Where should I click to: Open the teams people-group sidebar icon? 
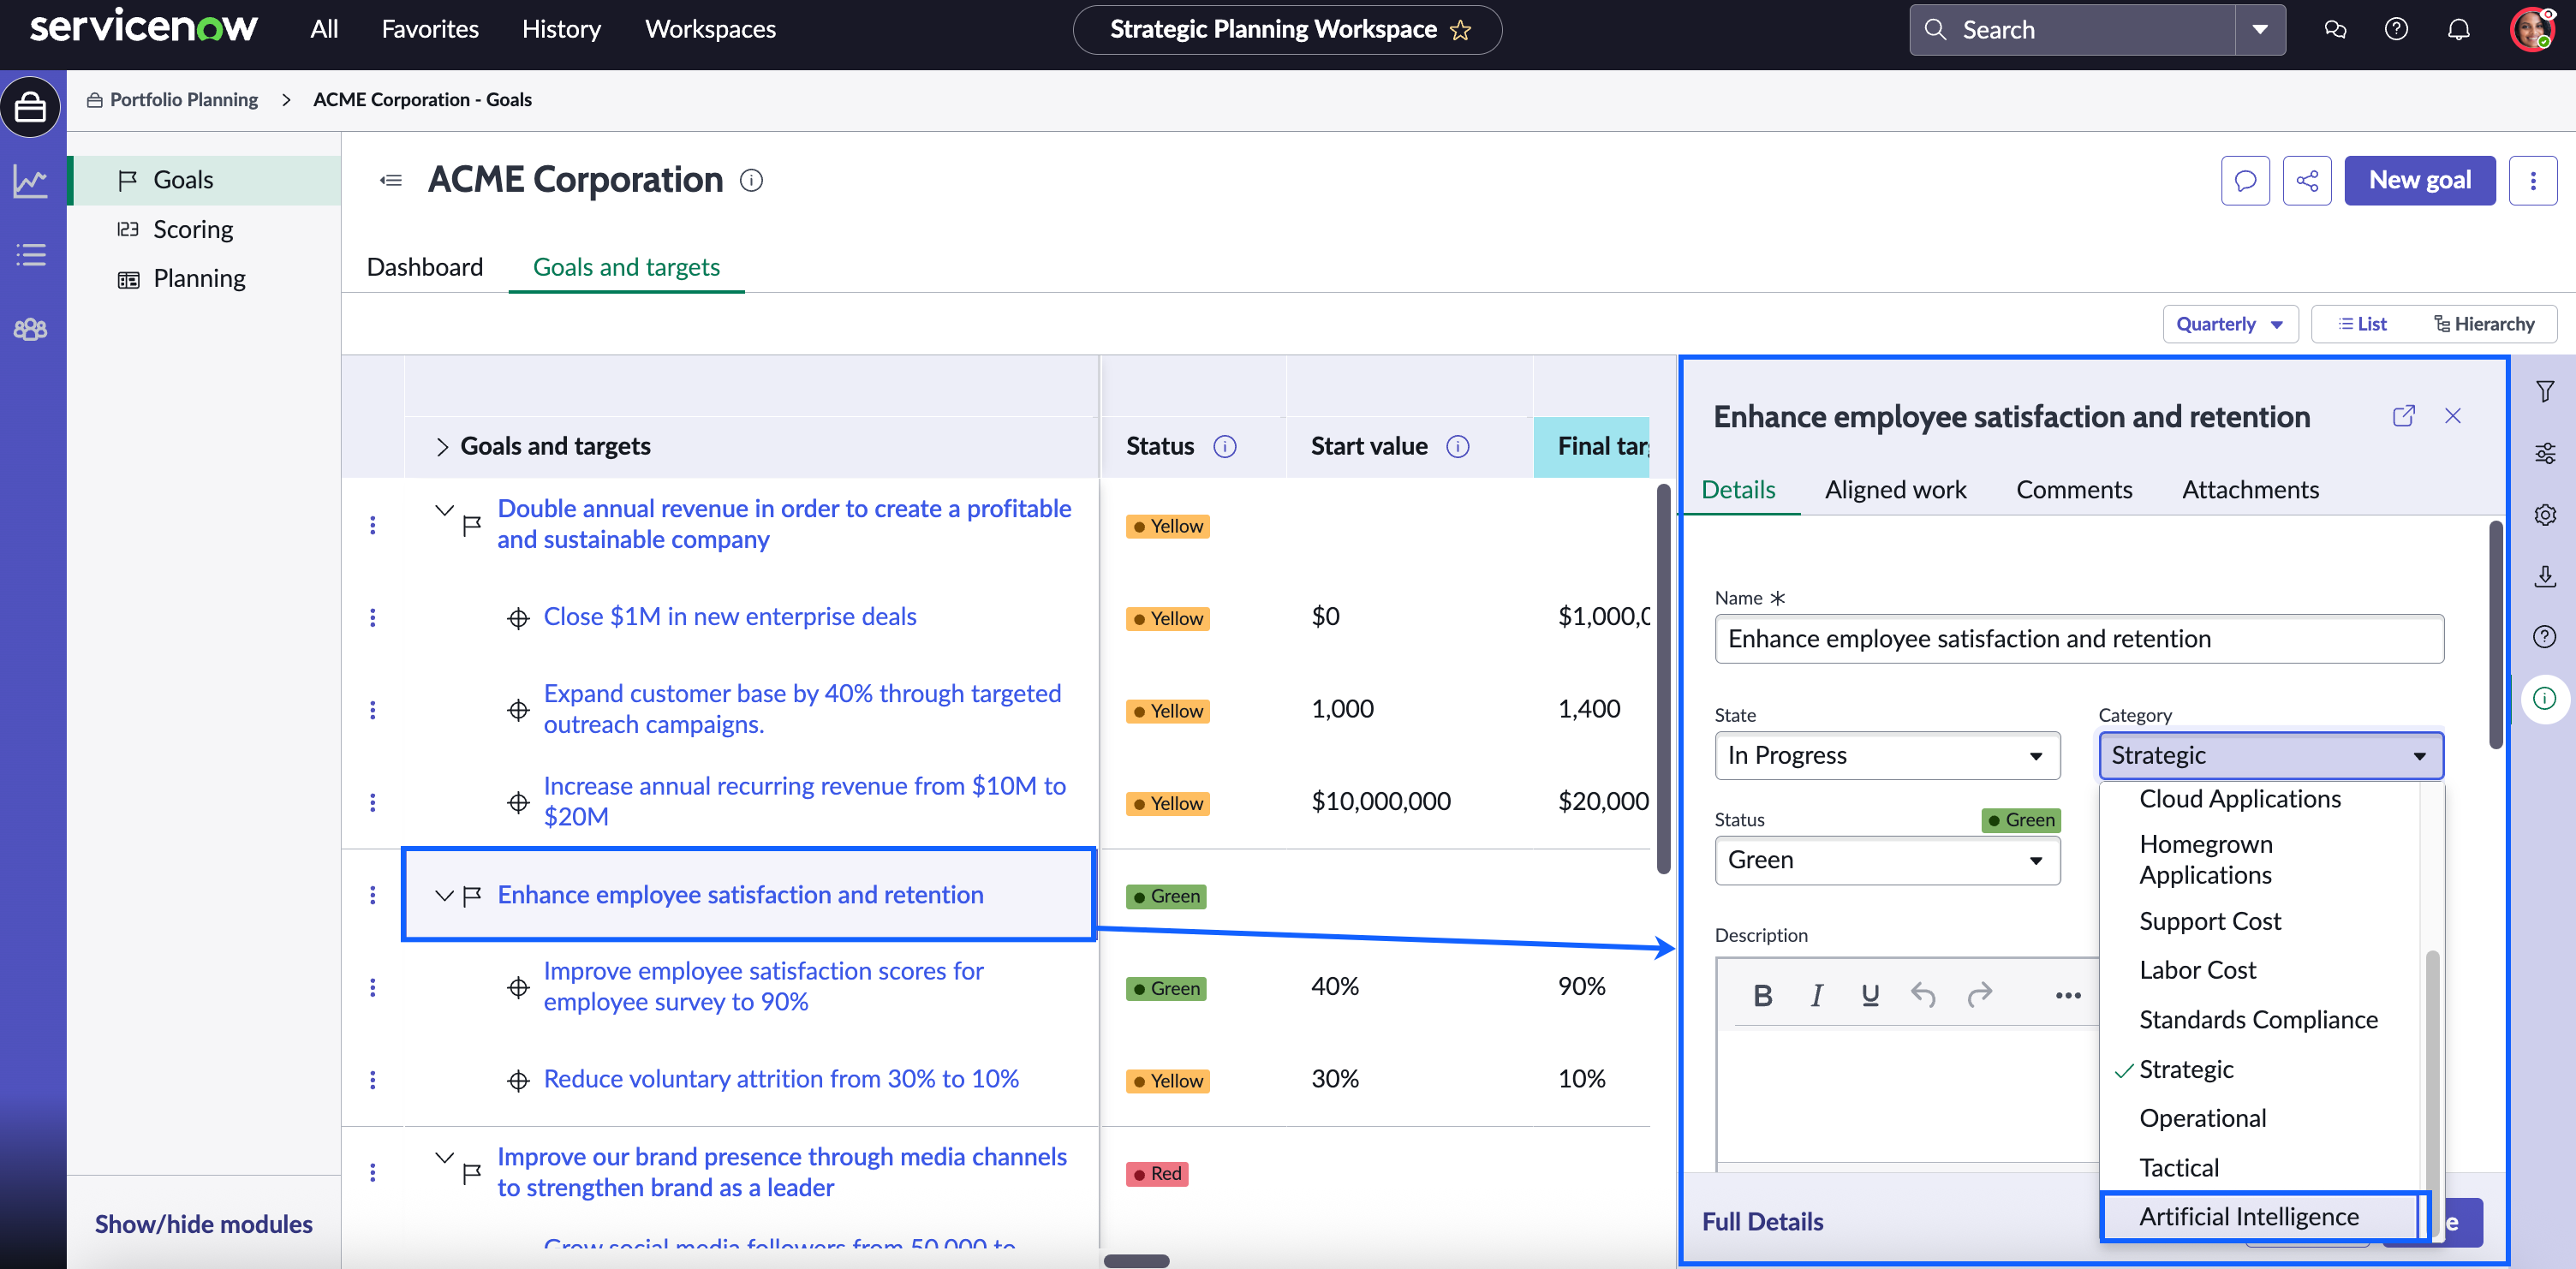[x=30, y=329]
